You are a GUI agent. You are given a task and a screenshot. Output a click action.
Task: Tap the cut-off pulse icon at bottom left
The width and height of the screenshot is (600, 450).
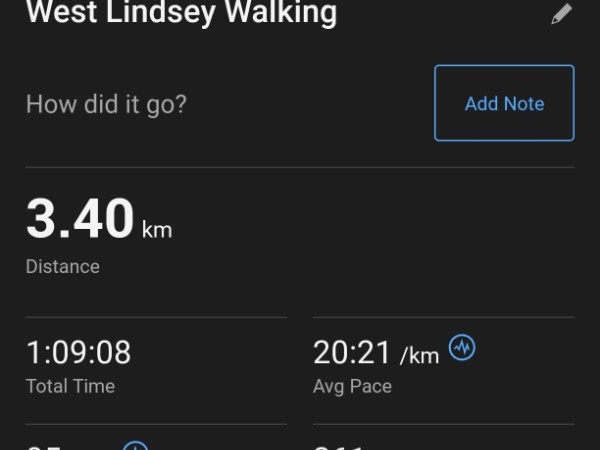135,446
